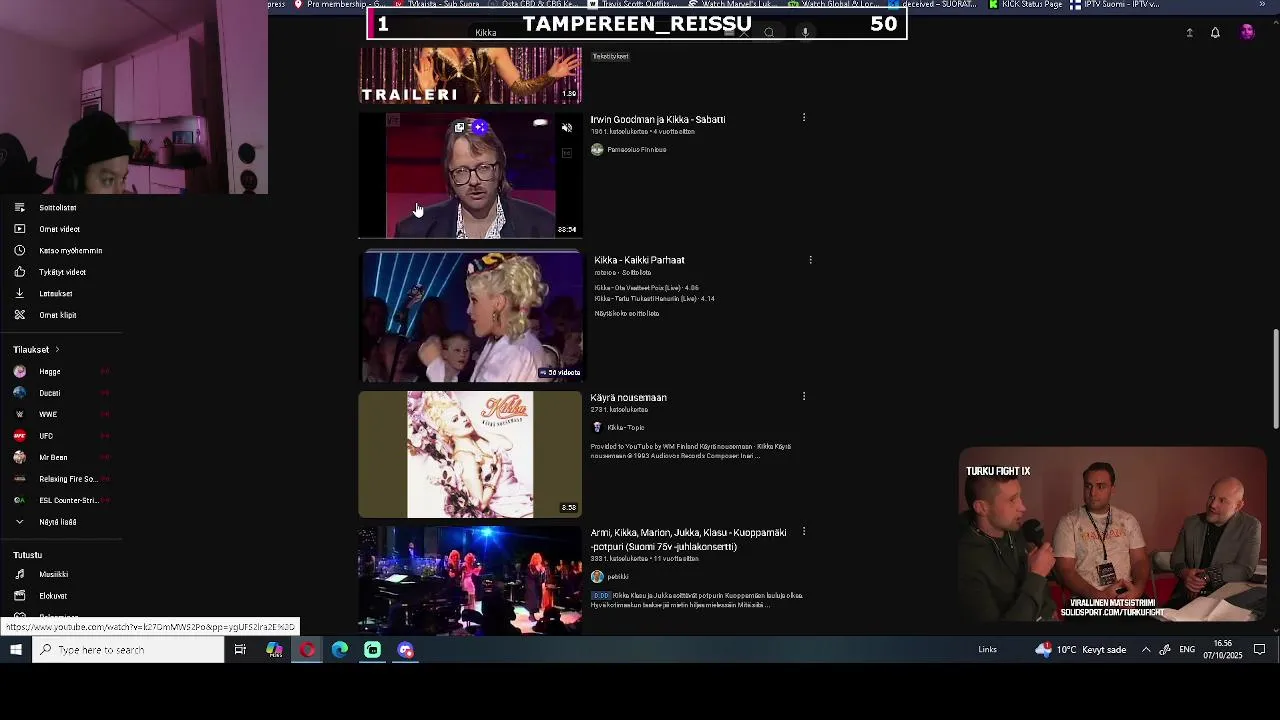Open Task View on taskbar
The image size is (1280, 720).
(240, 650)
